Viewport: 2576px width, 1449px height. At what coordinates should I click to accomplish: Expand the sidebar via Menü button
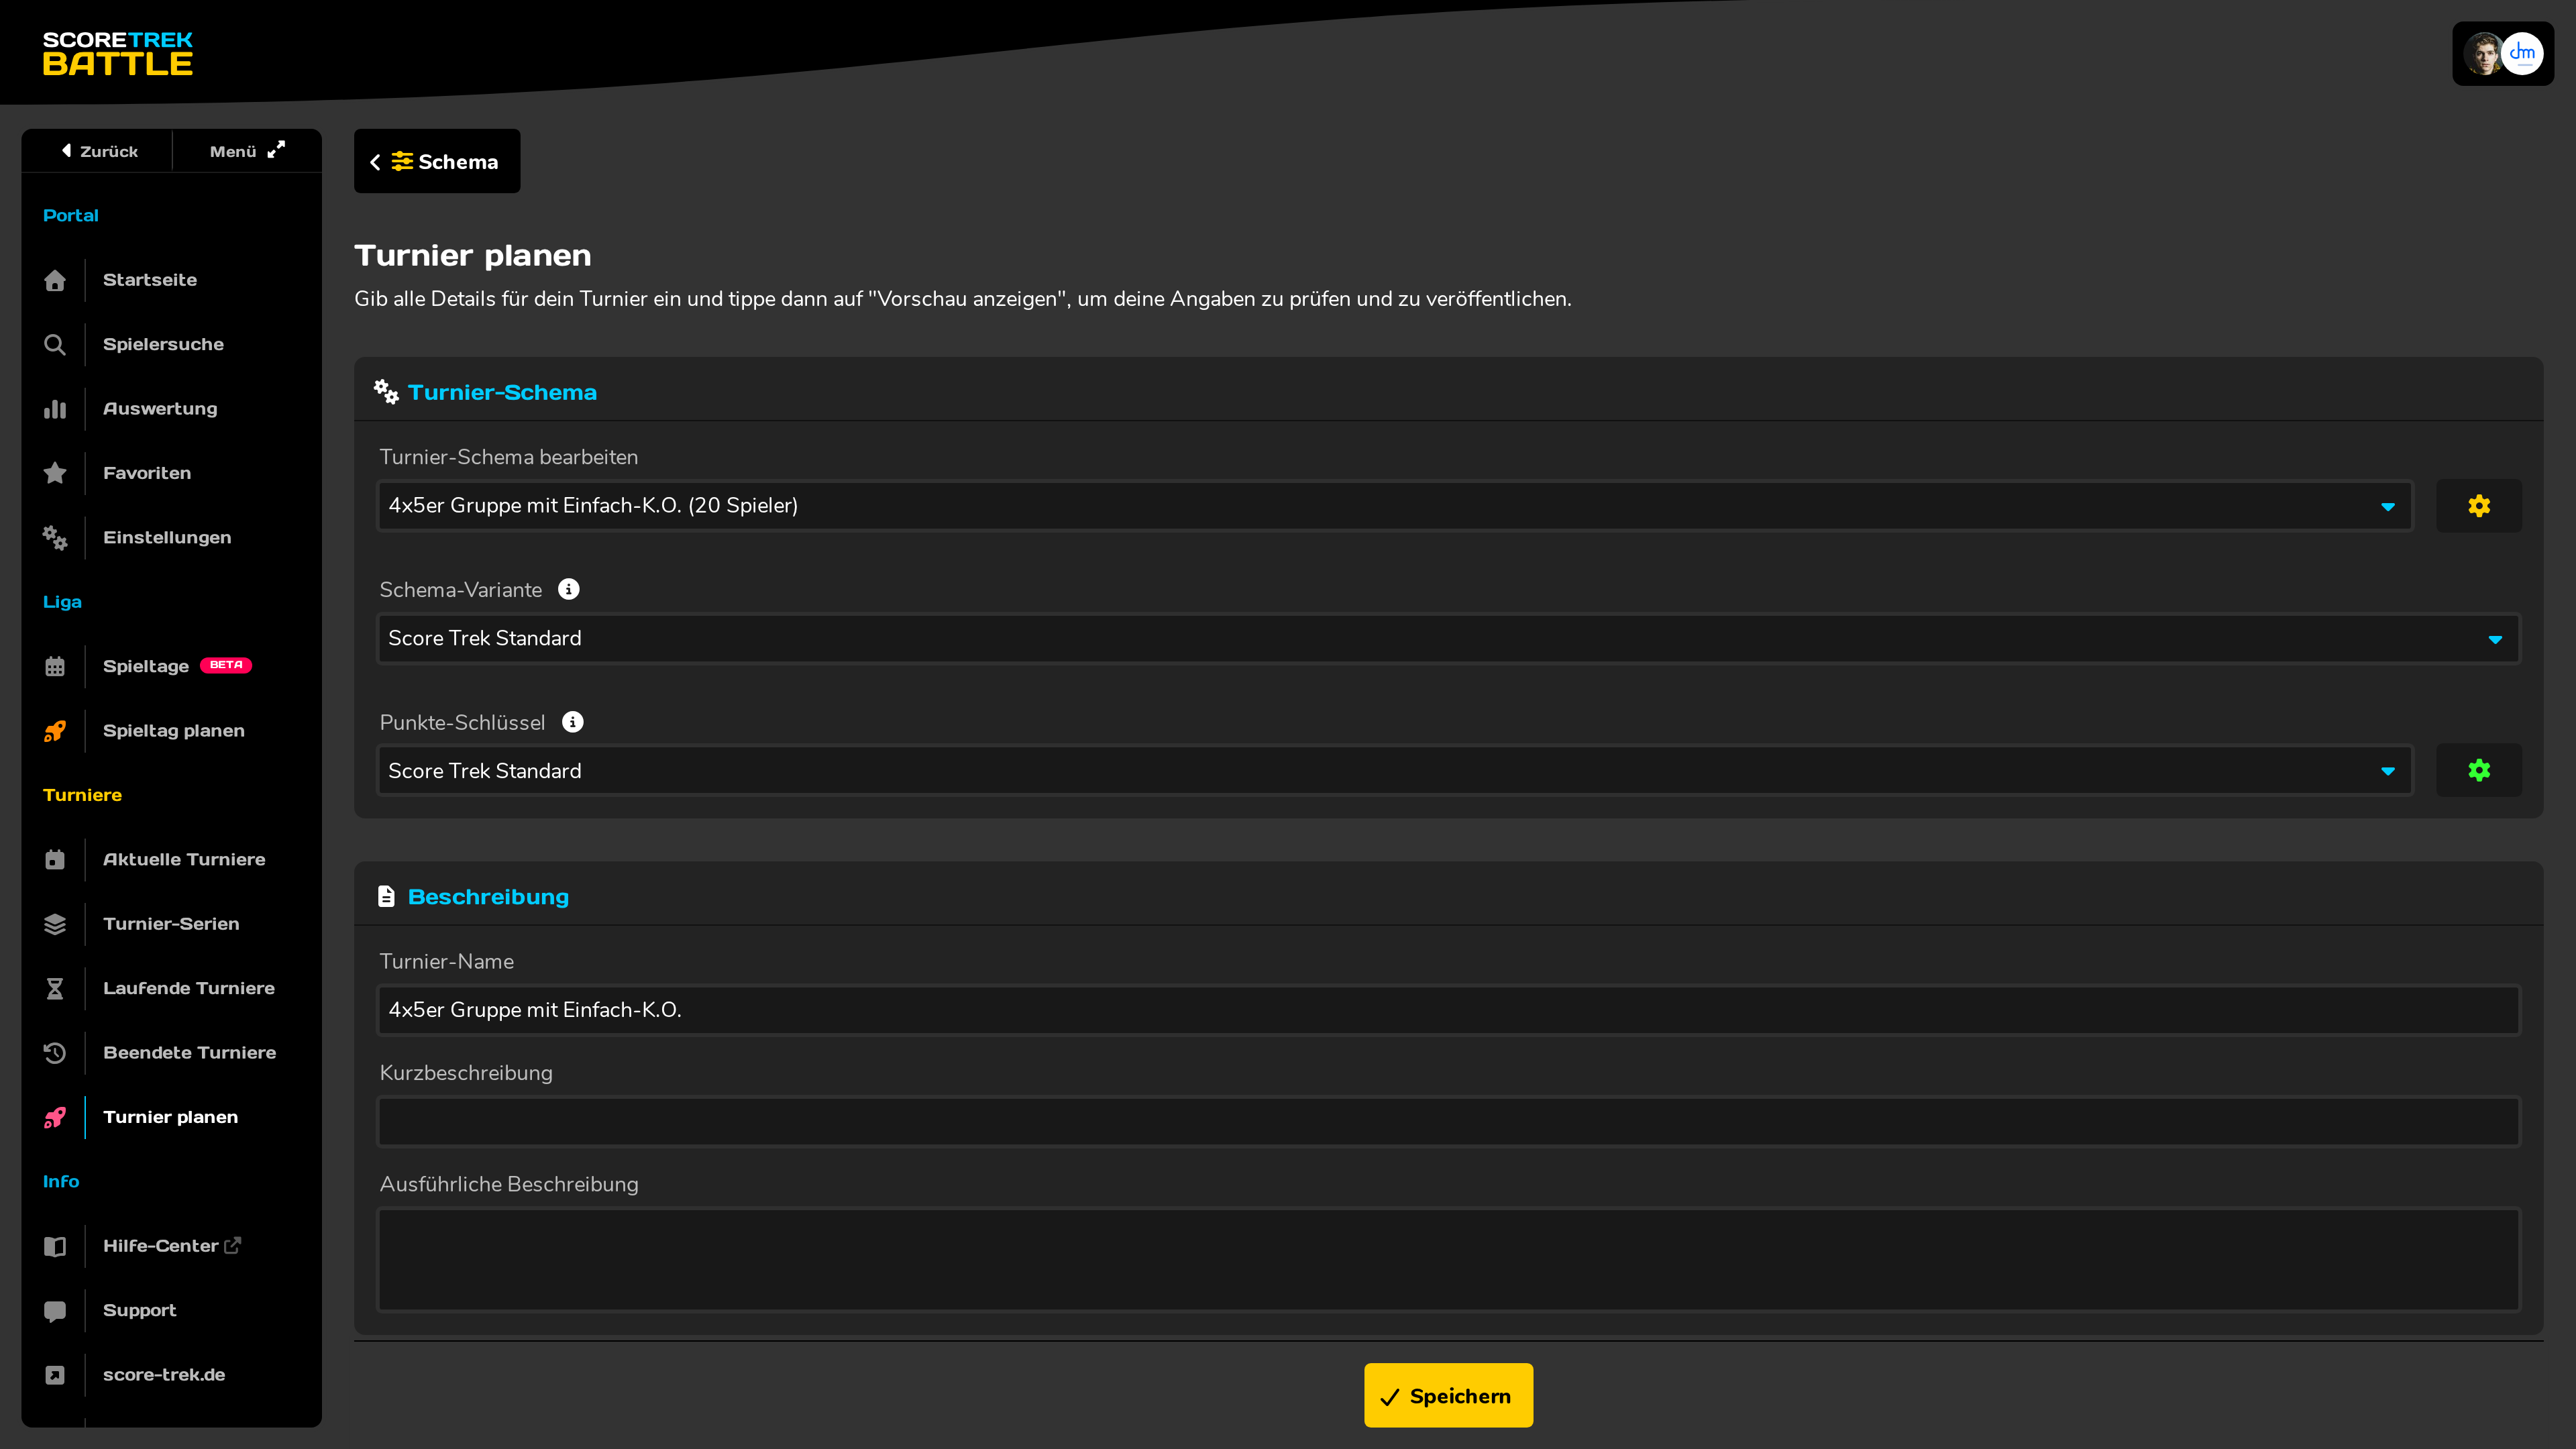coord(247,151)
